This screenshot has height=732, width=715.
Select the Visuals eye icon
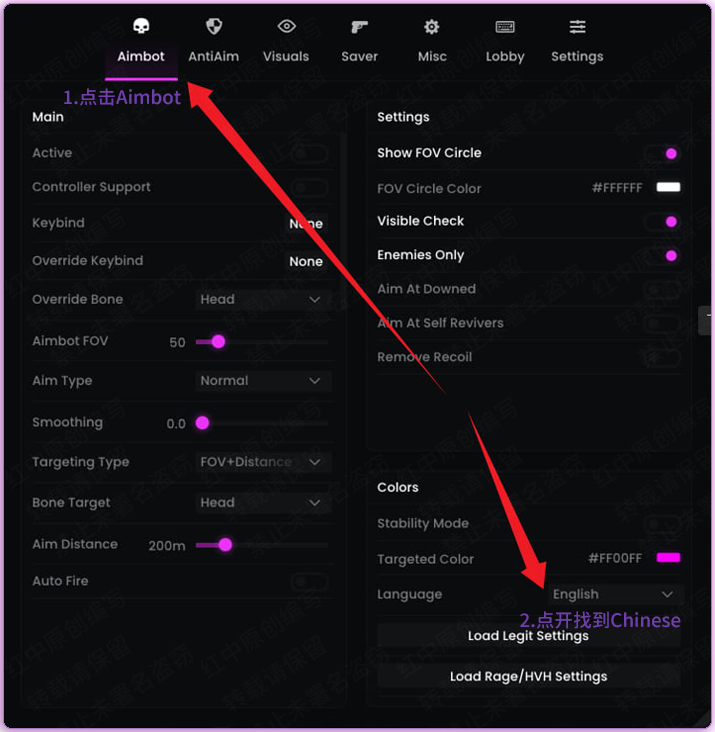[286, 27]
